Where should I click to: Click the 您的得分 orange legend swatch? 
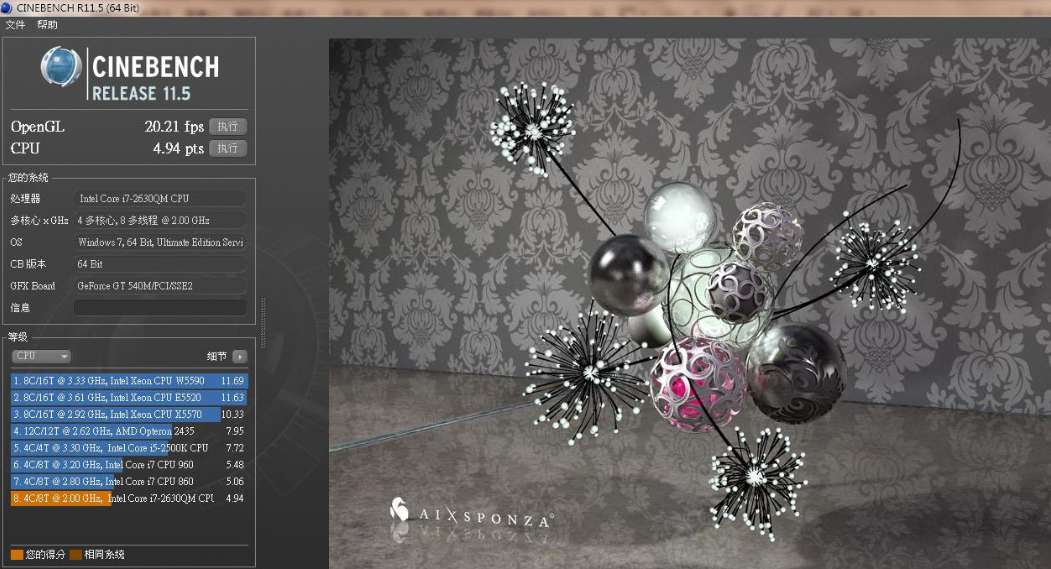[17, 554]
